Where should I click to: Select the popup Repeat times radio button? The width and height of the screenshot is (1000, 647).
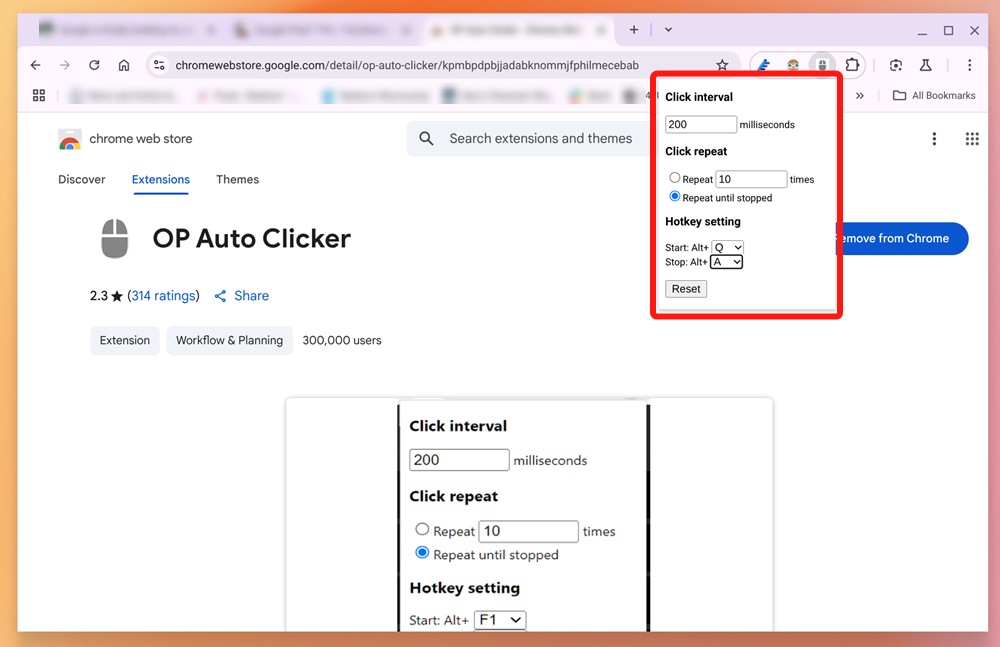(x=674, y=177)
